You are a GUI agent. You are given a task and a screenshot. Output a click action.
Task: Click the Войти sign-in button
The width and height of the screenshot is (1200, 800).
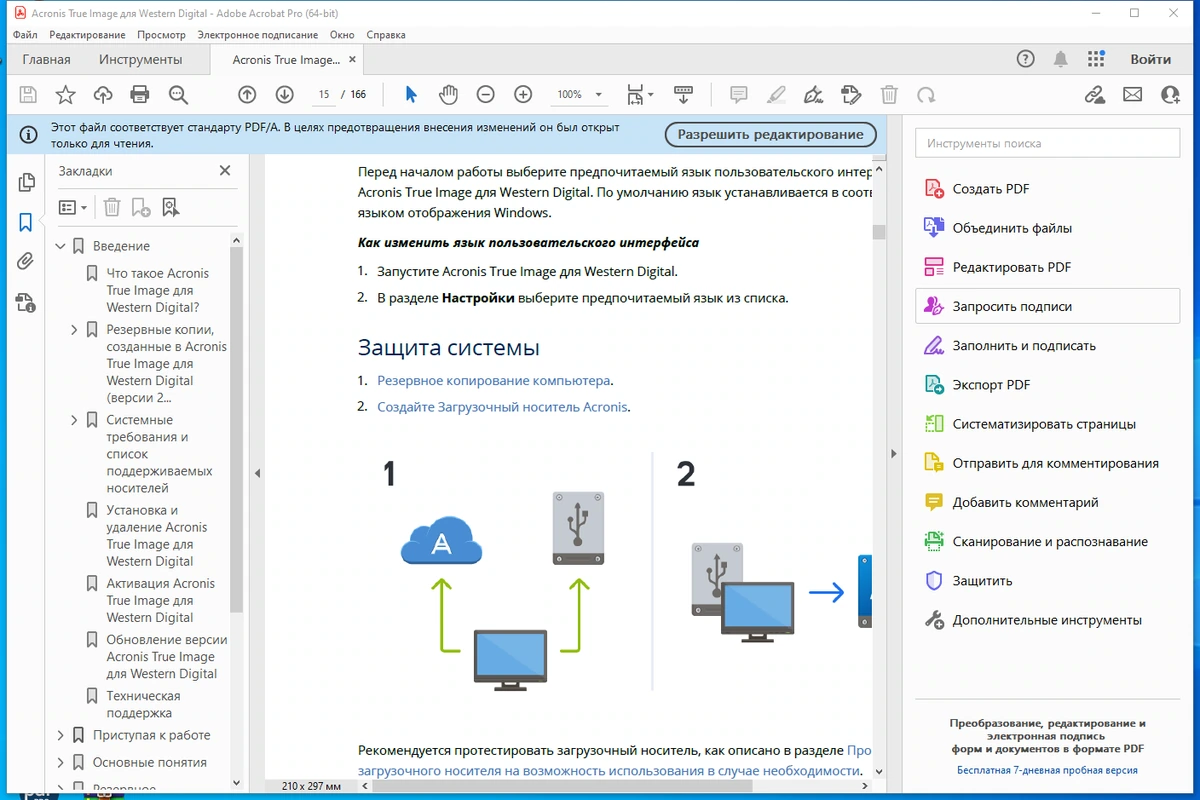(1150, 59)
